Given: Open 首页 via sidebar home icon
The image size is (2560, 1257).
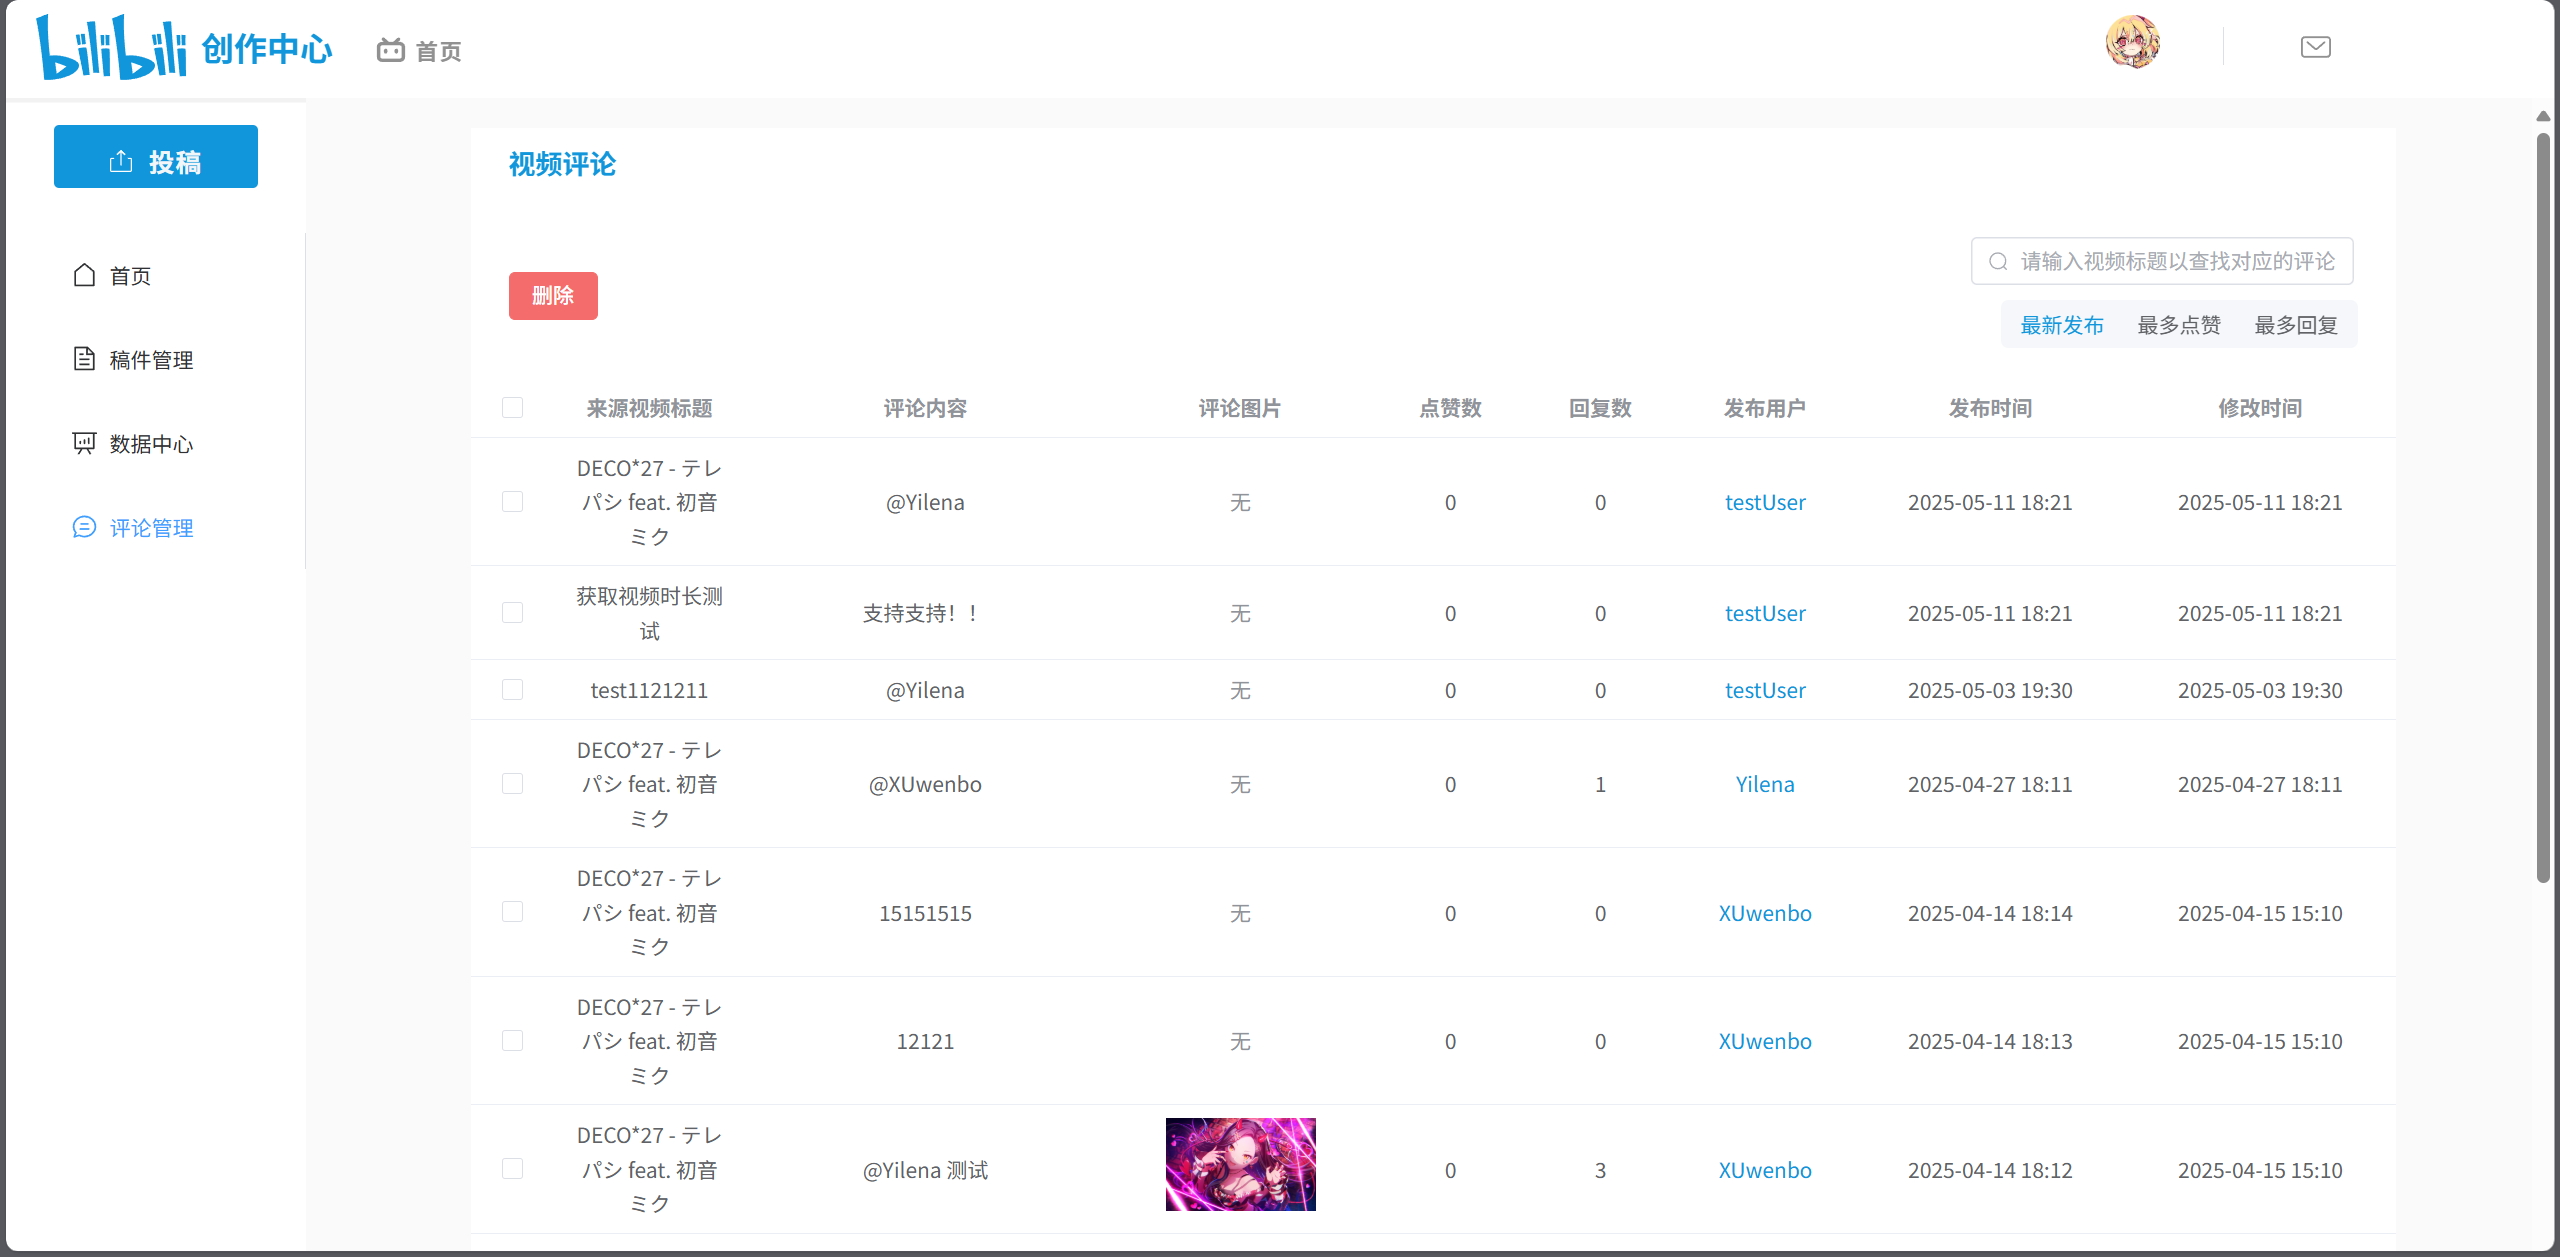Looking at the screenshot, I should tap(85, 275).
